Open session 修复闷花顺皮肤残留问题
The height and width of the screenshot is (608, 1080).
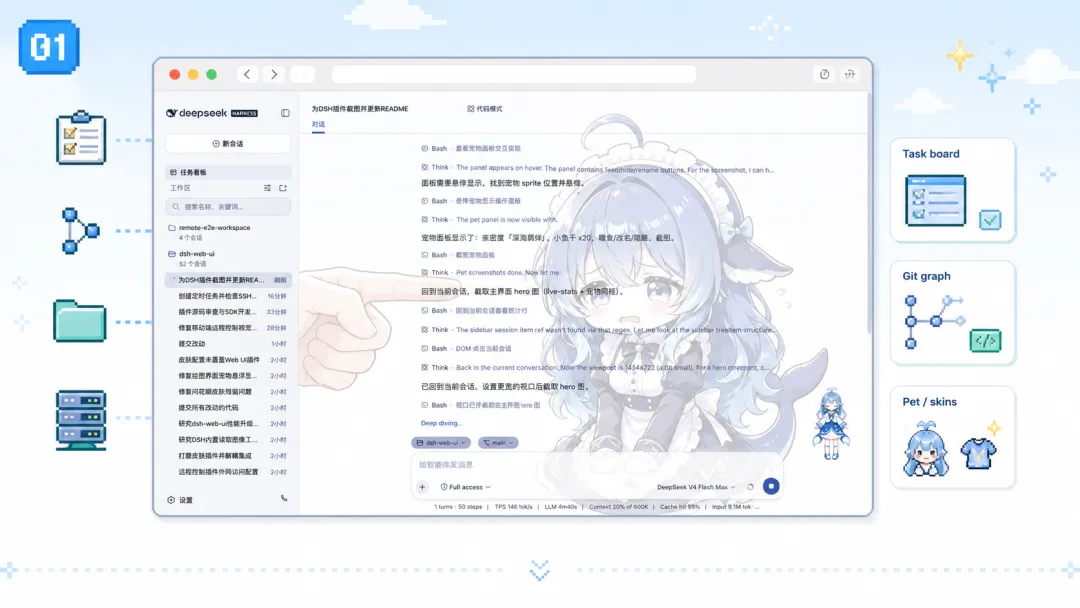coord(228,392)
